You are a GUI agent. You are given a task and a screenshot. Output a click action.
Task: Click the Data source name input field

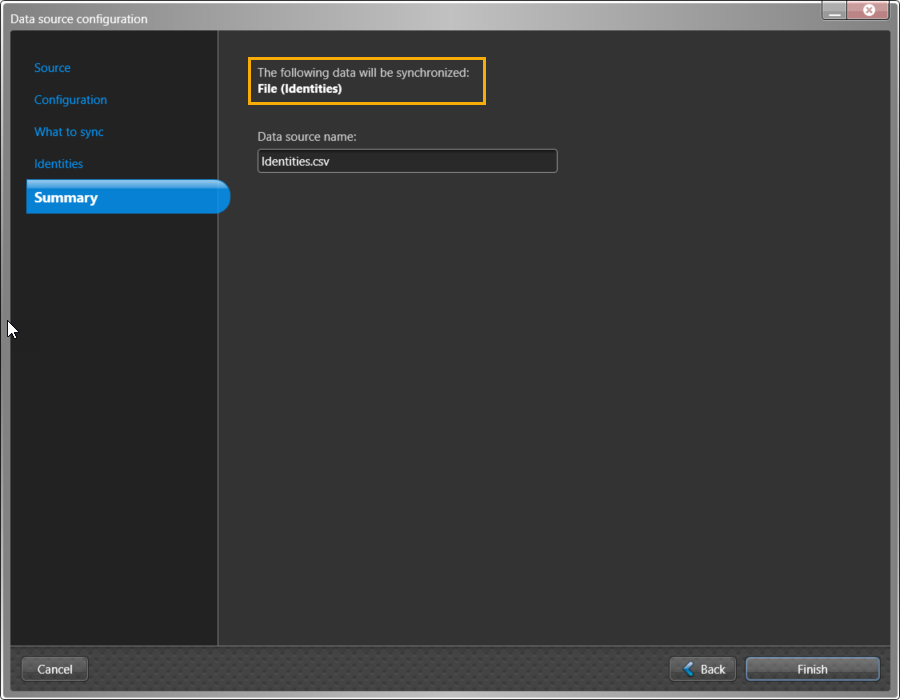pos(407,160)
